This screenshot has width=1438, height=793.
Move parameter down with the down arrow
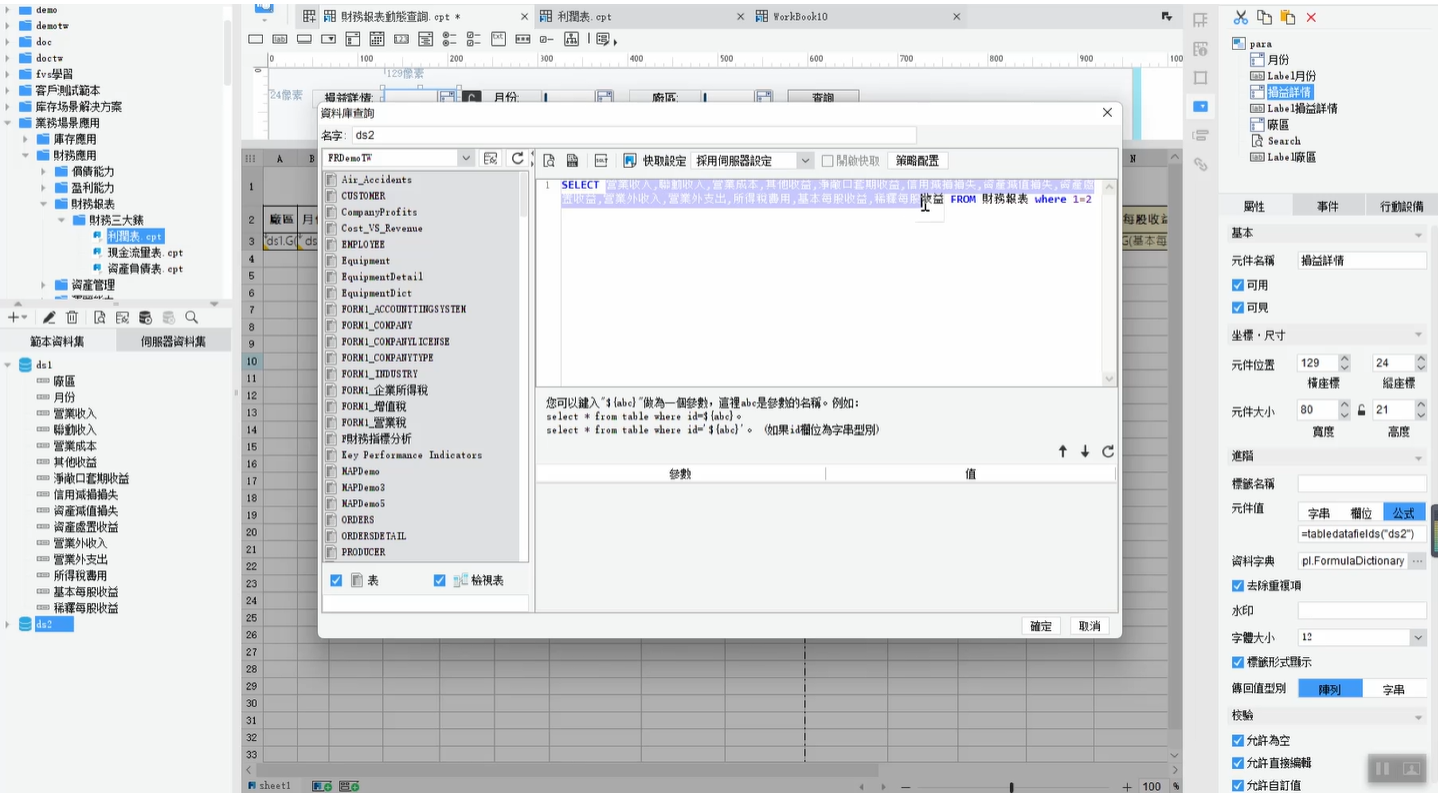click(x=1085, y=452)
